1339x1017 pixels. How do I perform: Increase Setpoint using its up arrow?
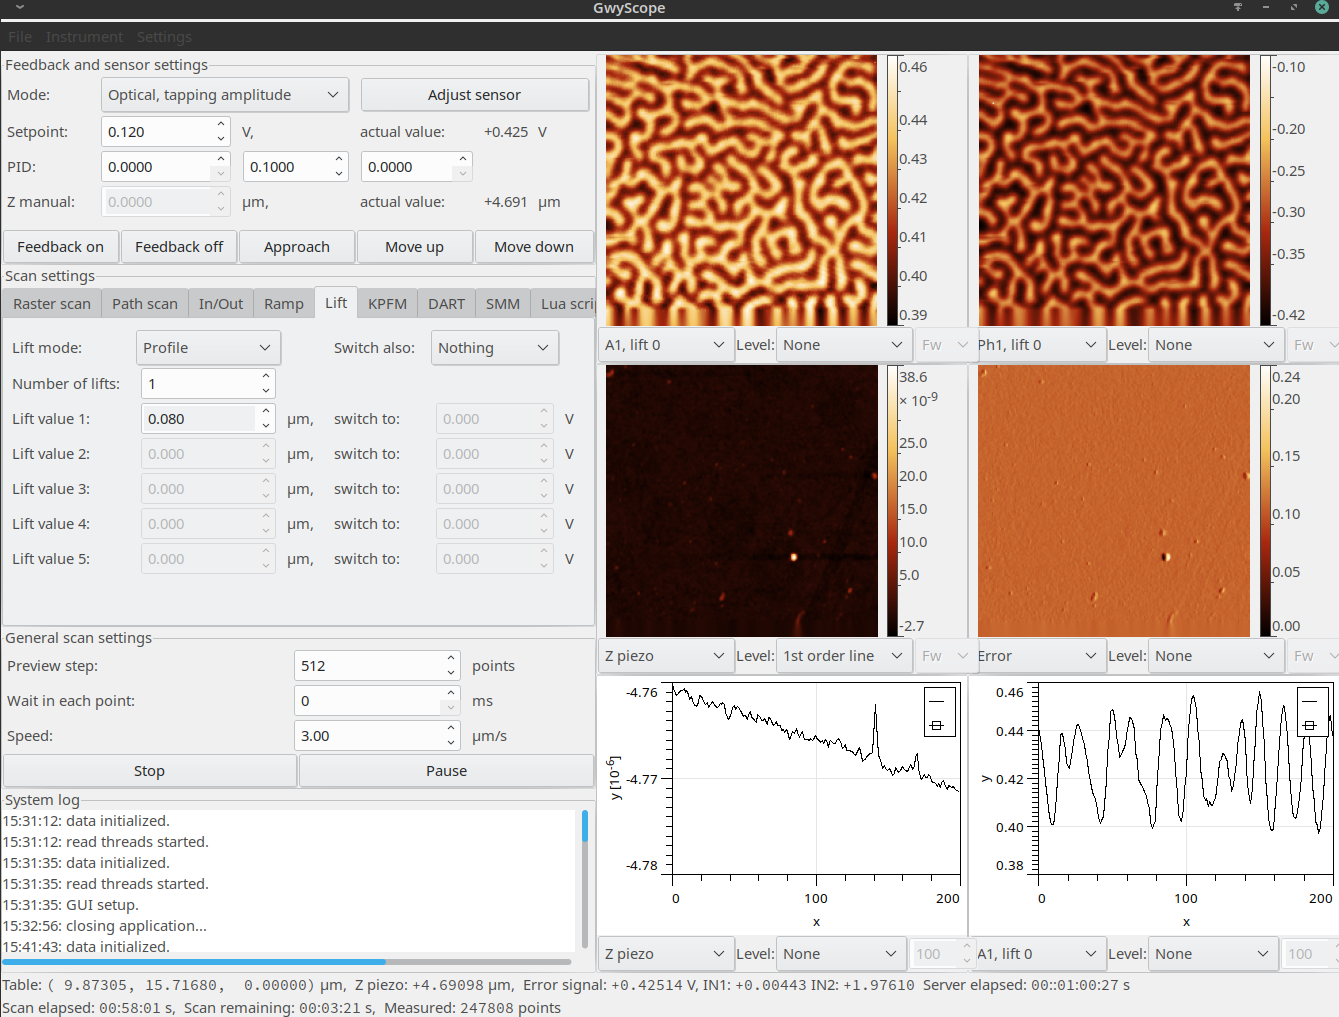click(221, 126)
